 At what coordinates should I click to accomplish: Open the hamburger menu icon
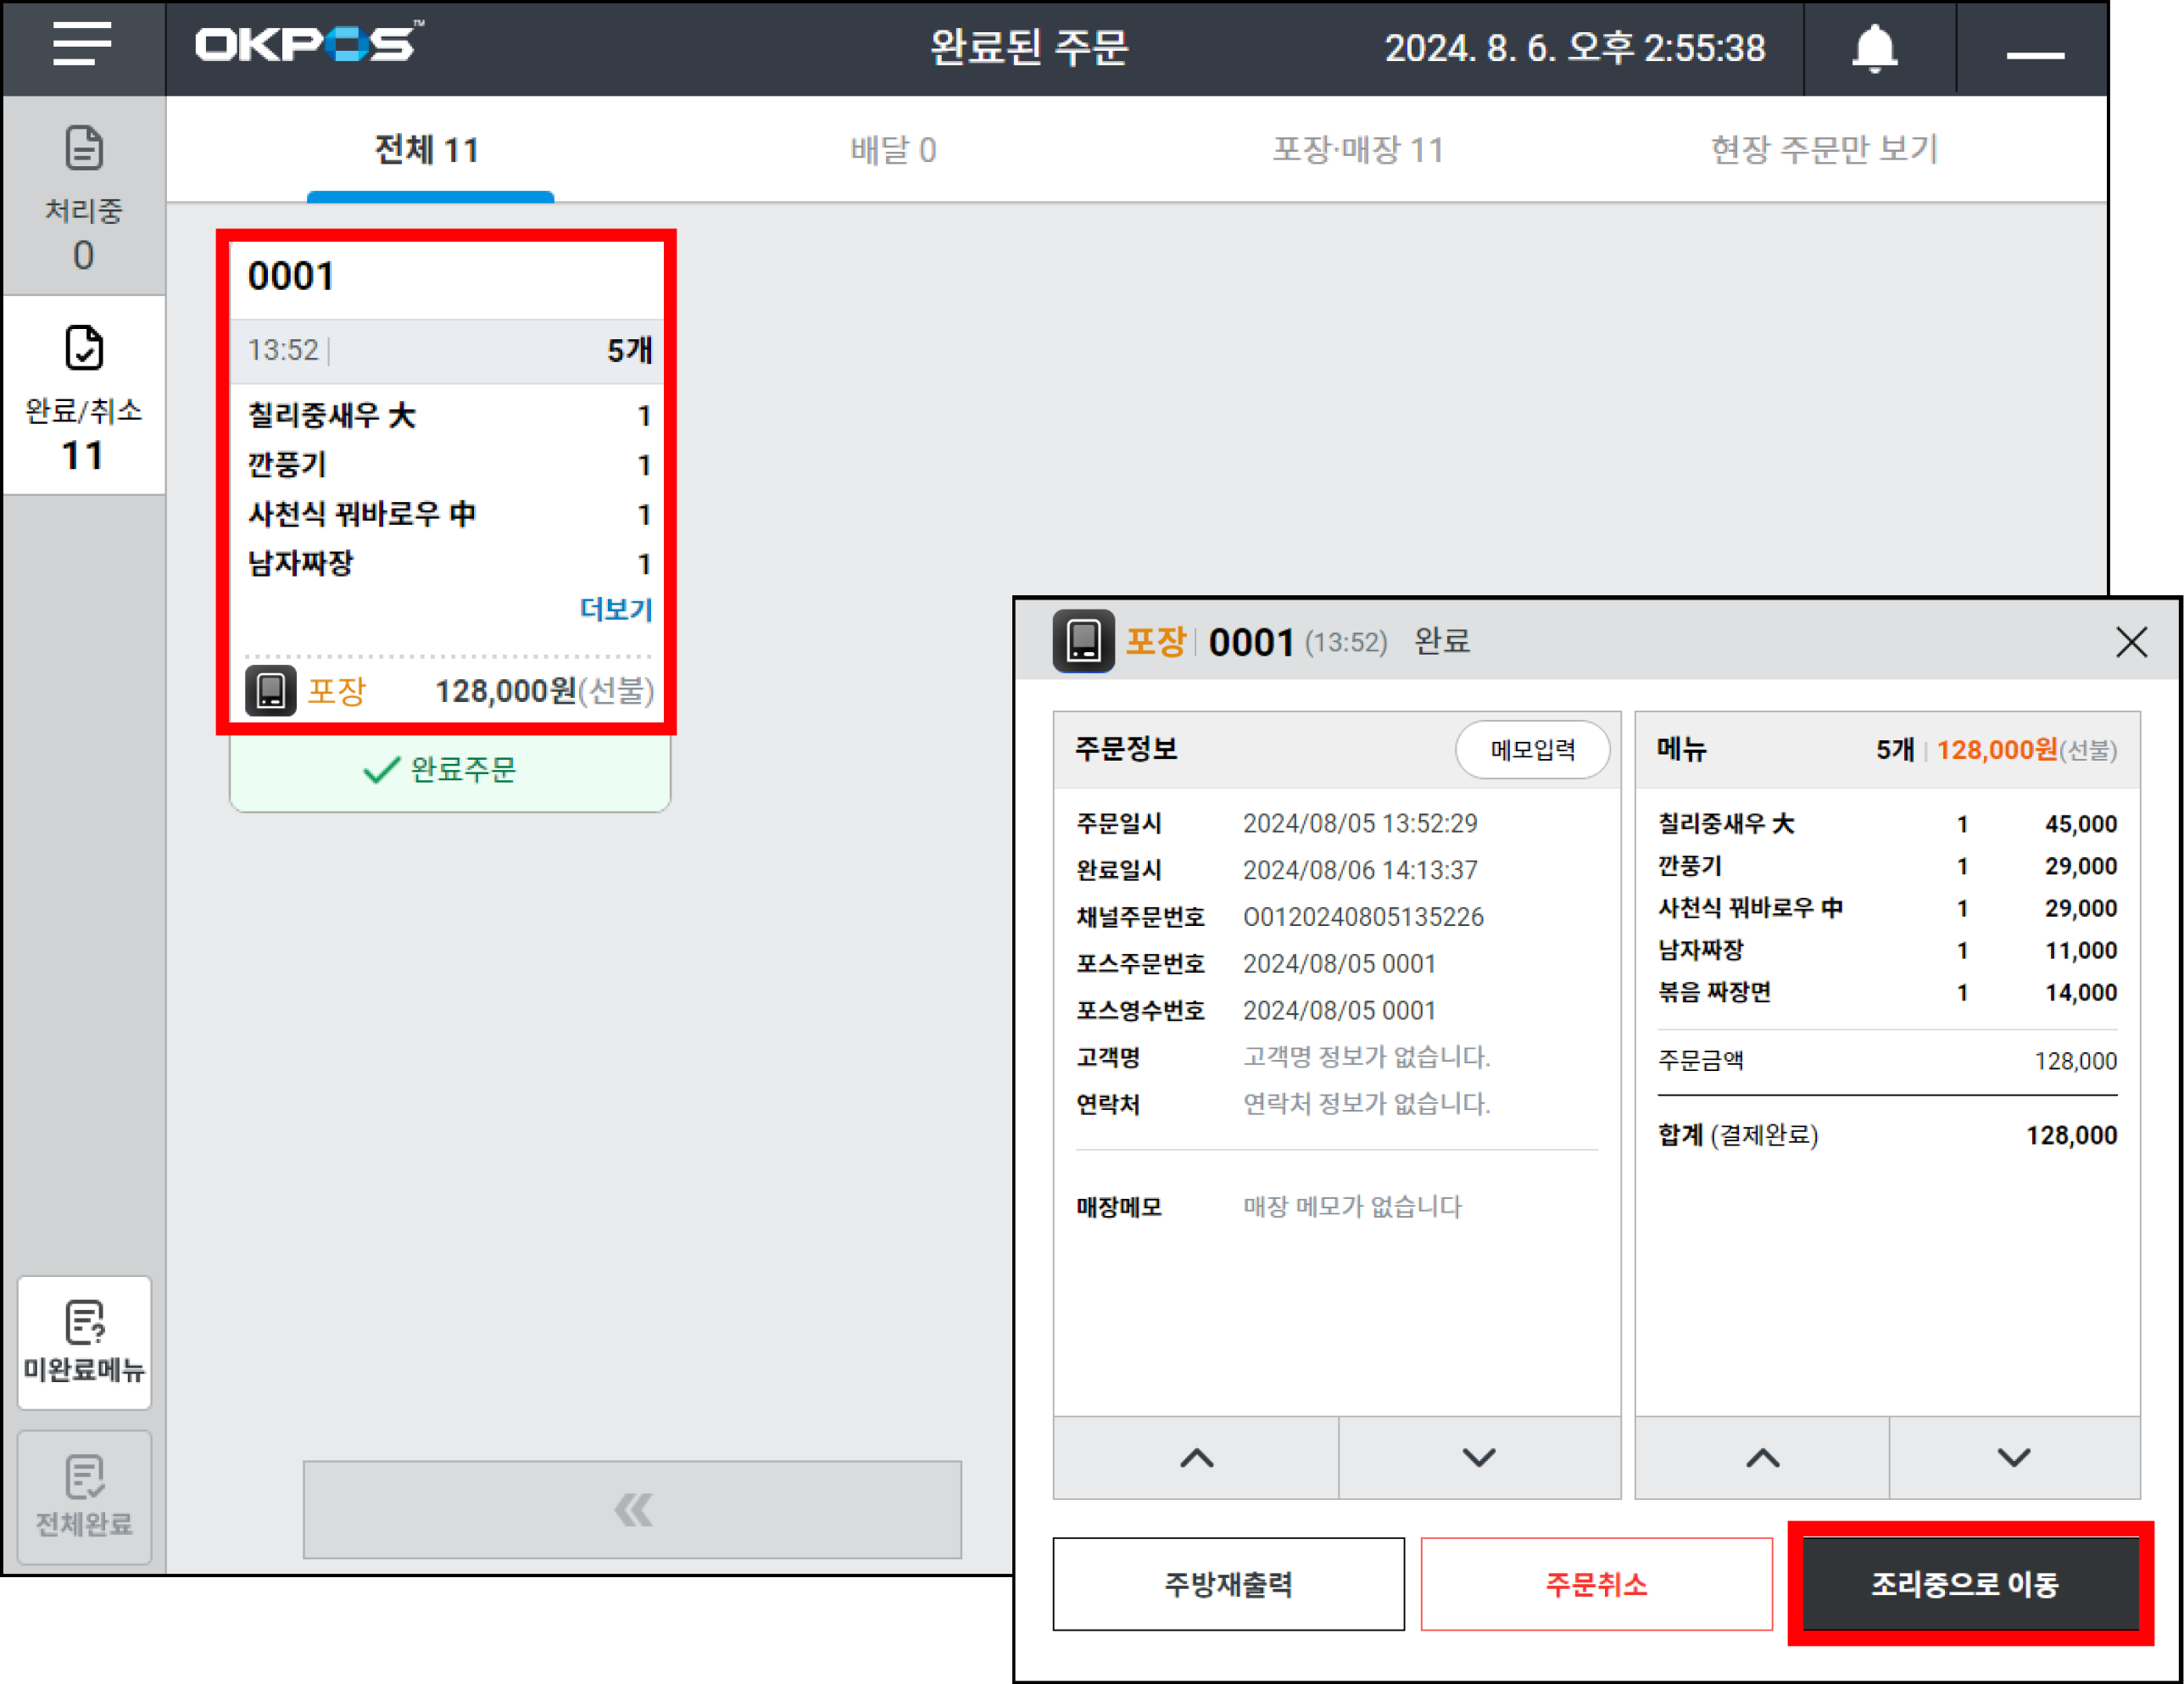point(82,45)
